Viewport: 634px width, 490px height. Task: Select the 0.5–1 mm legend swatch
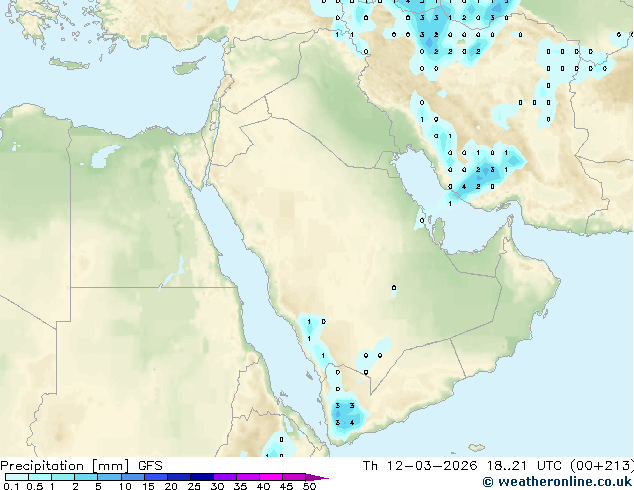40,477
